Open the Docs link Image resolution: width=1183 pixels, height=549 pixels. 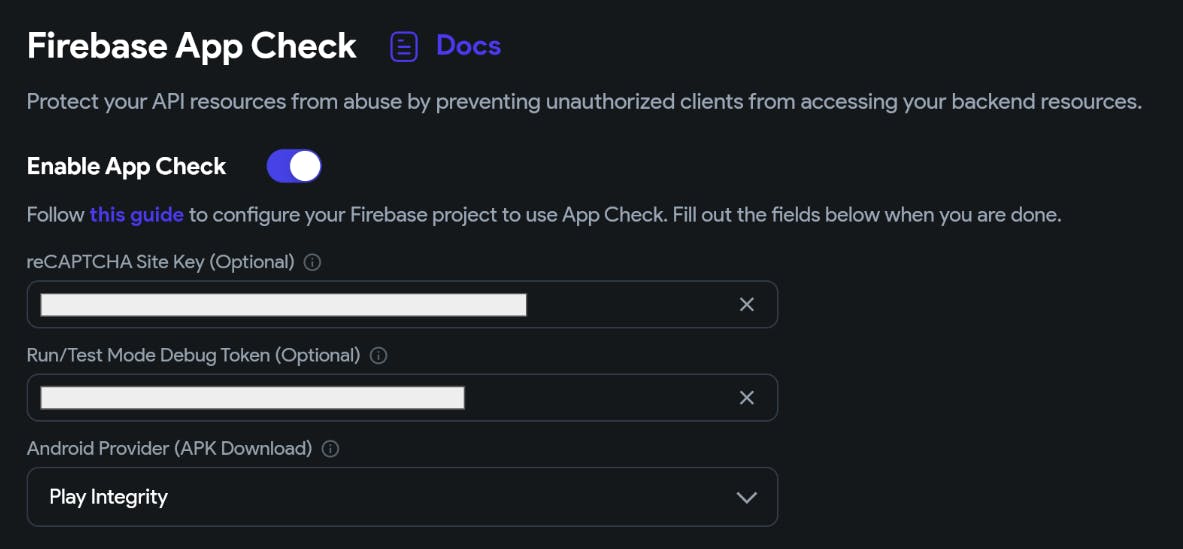point(468,46)
